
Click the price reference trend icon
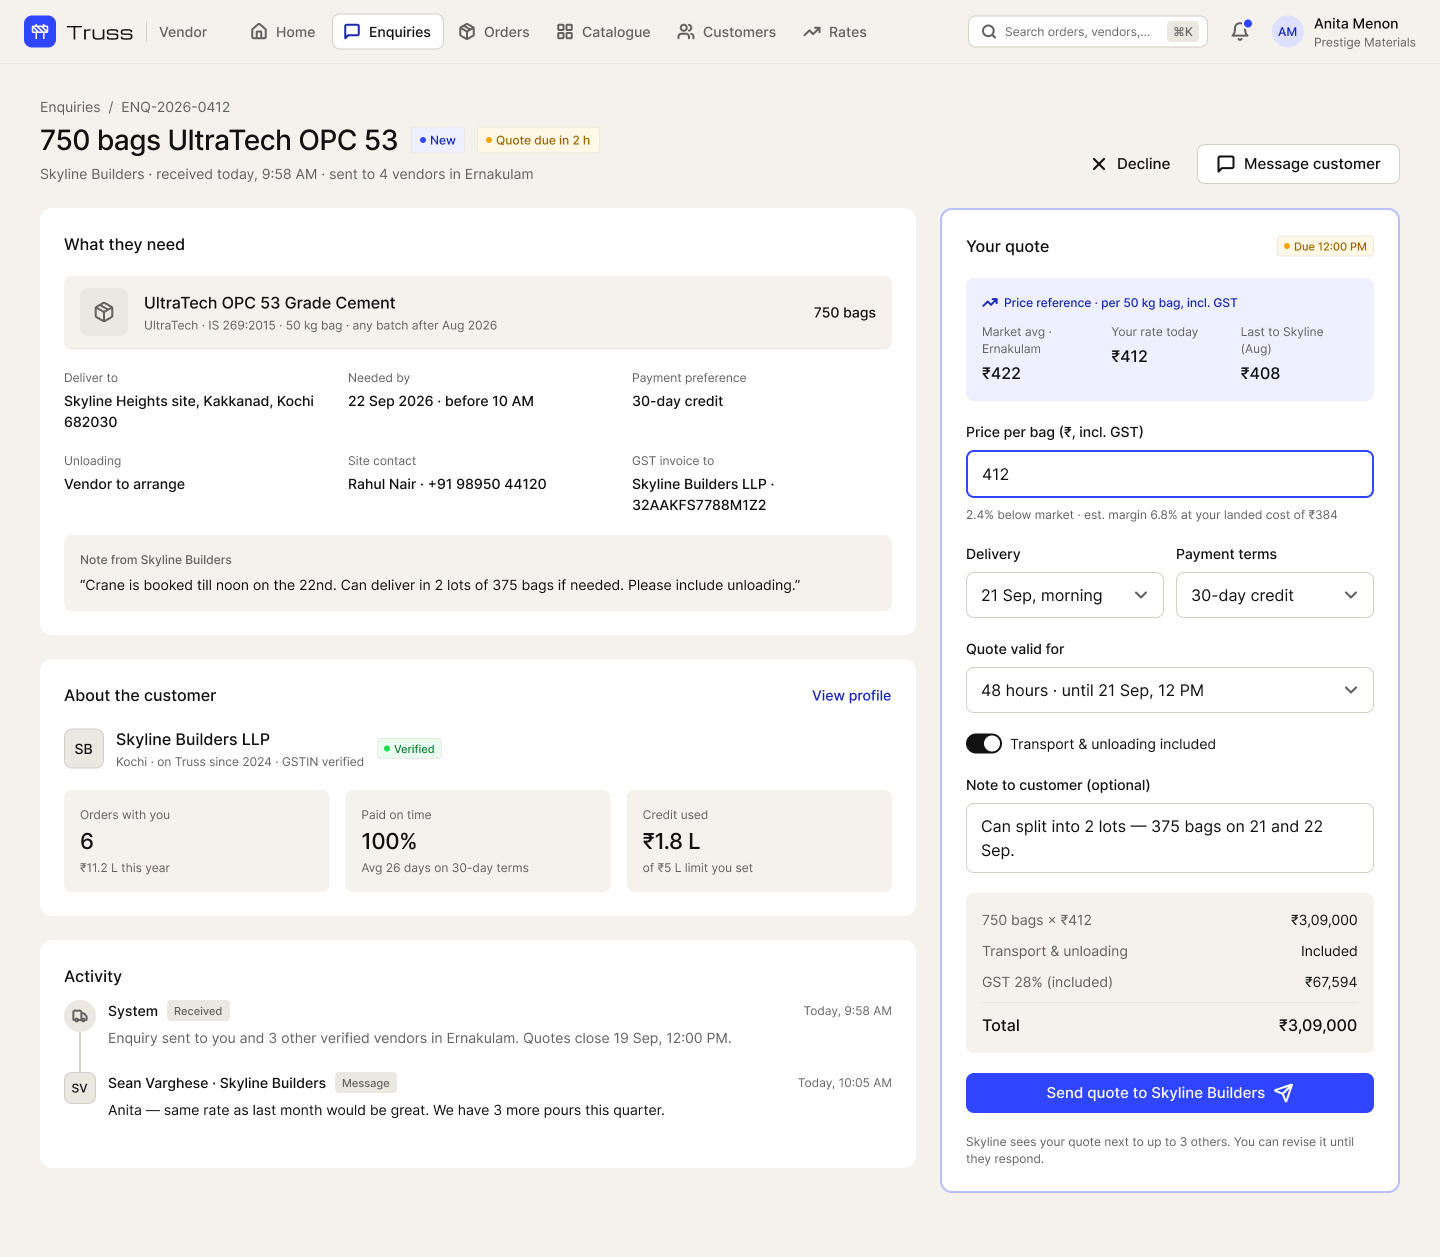(990, 303)
